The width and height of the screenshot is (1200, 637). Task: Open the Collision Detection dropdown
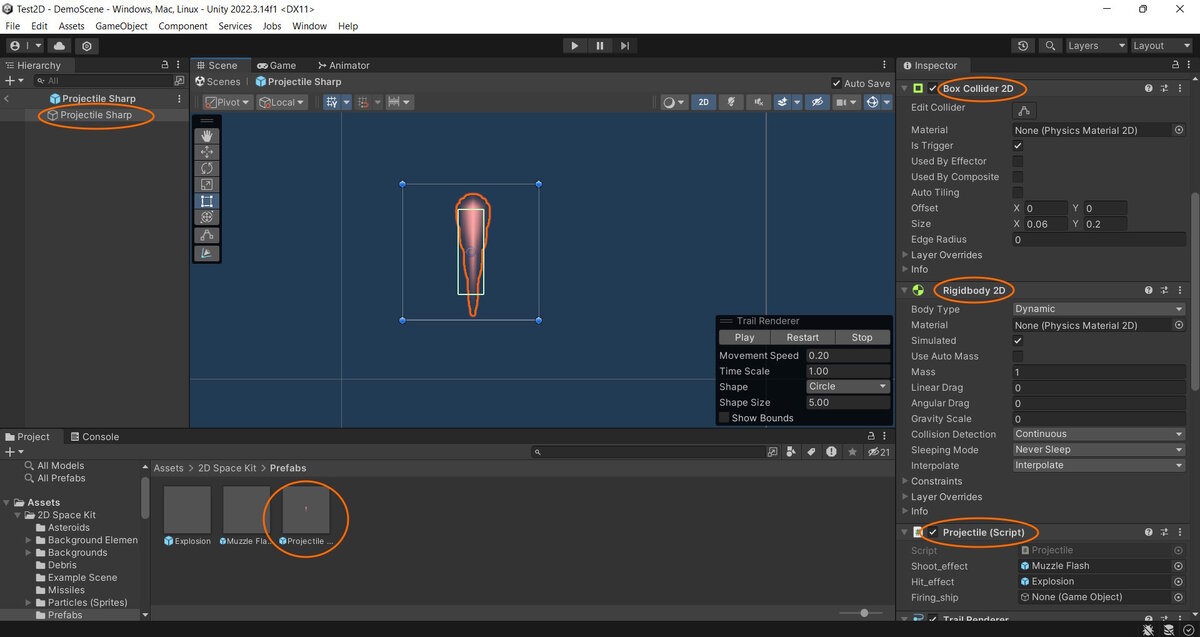[x=1099, y=435]
